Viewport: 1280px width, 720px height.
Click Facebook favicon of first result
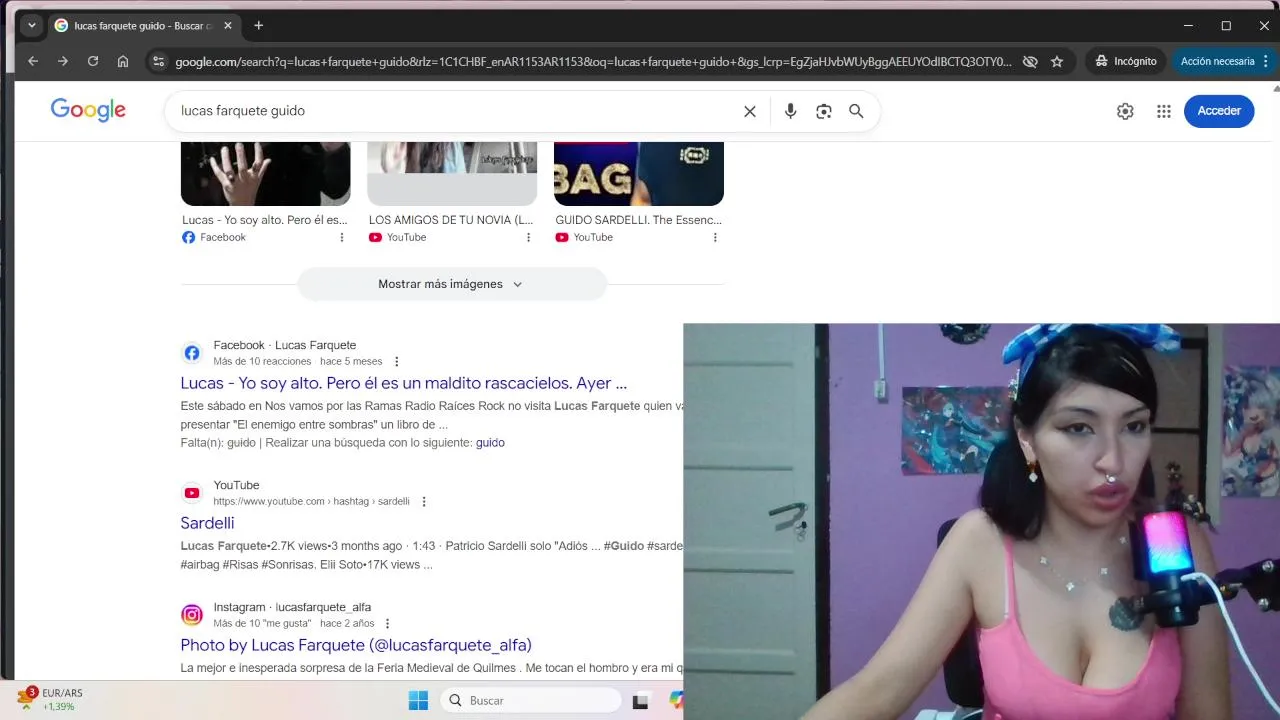click(192, 353)
